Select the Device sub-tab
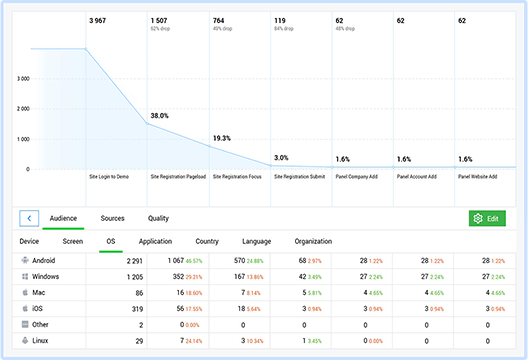The height and width of the screenshot is (360, 528). point(29,241)
